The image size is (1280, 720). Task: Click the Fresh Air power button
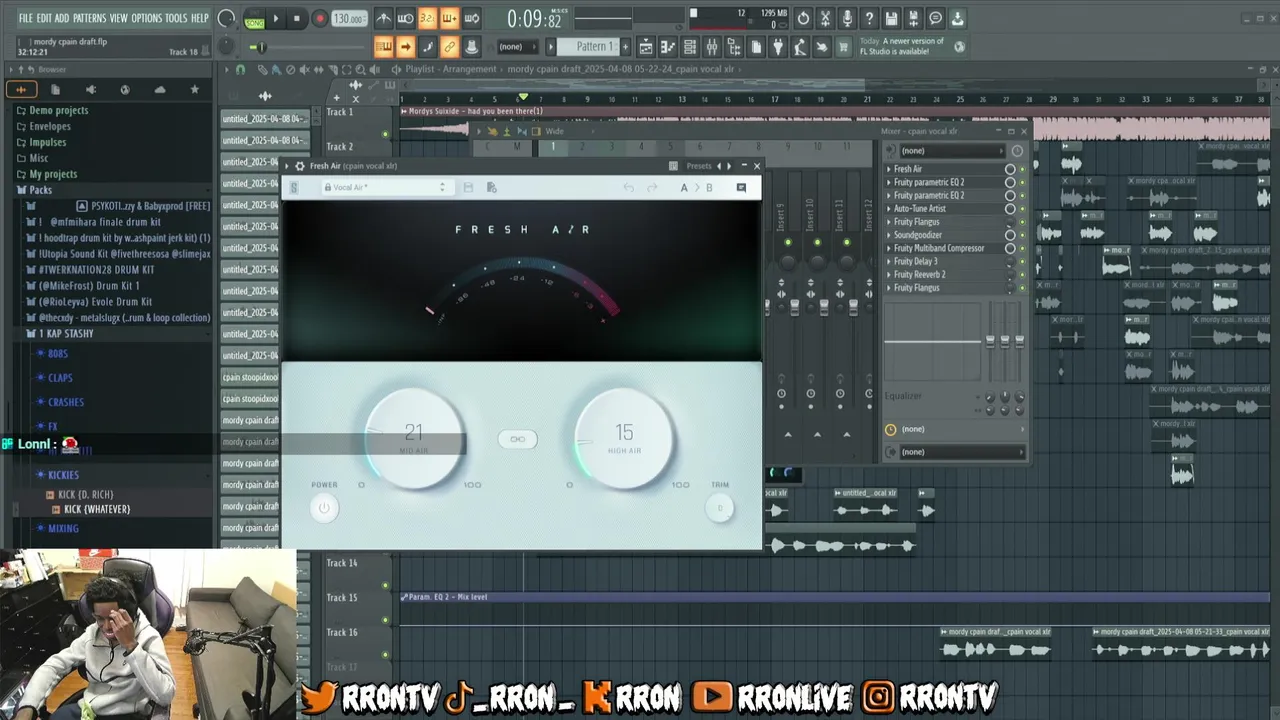(x=324, y=508)
